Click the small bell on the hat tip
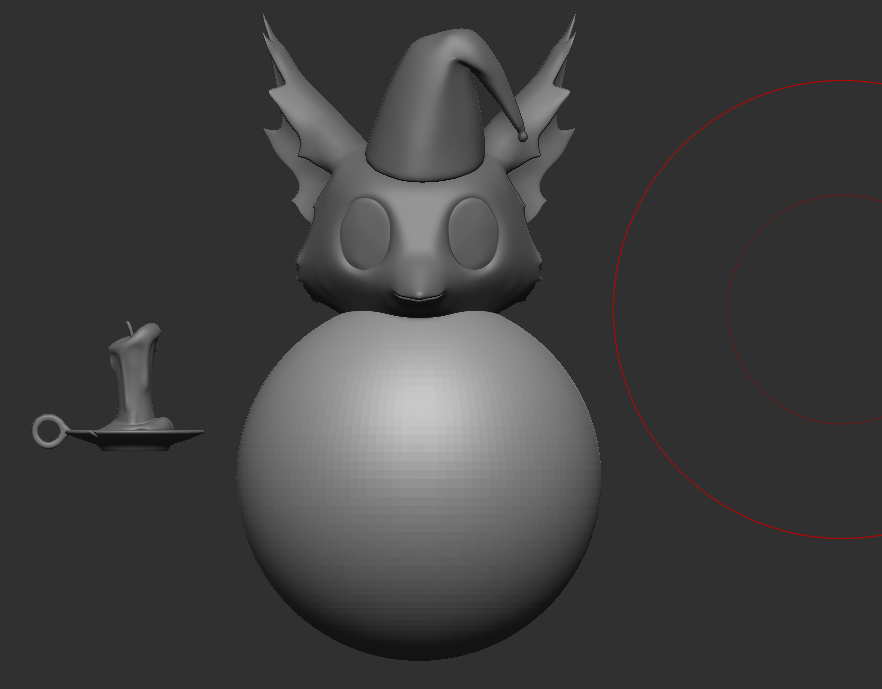 (523, 136)
